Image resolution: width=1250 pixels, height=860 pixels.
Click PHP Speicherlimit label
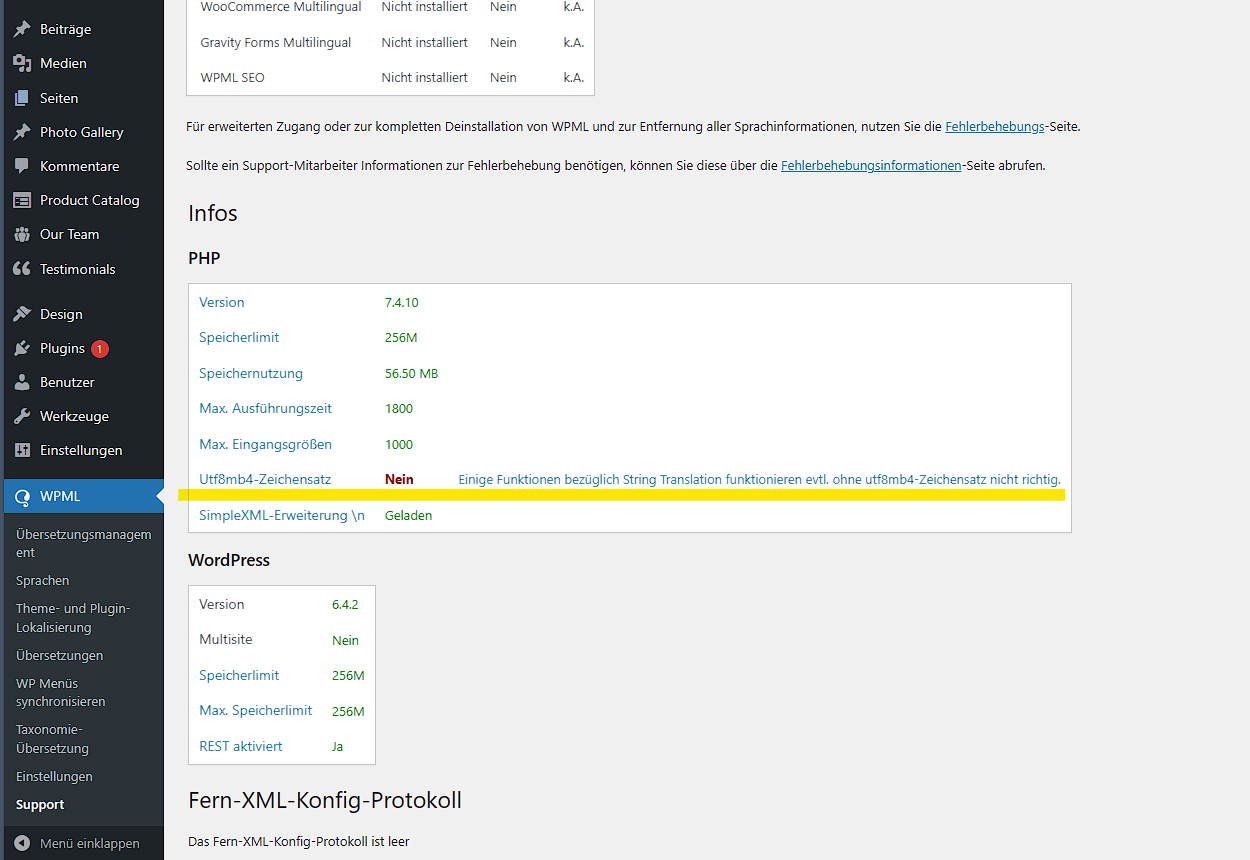coord(239,338)
